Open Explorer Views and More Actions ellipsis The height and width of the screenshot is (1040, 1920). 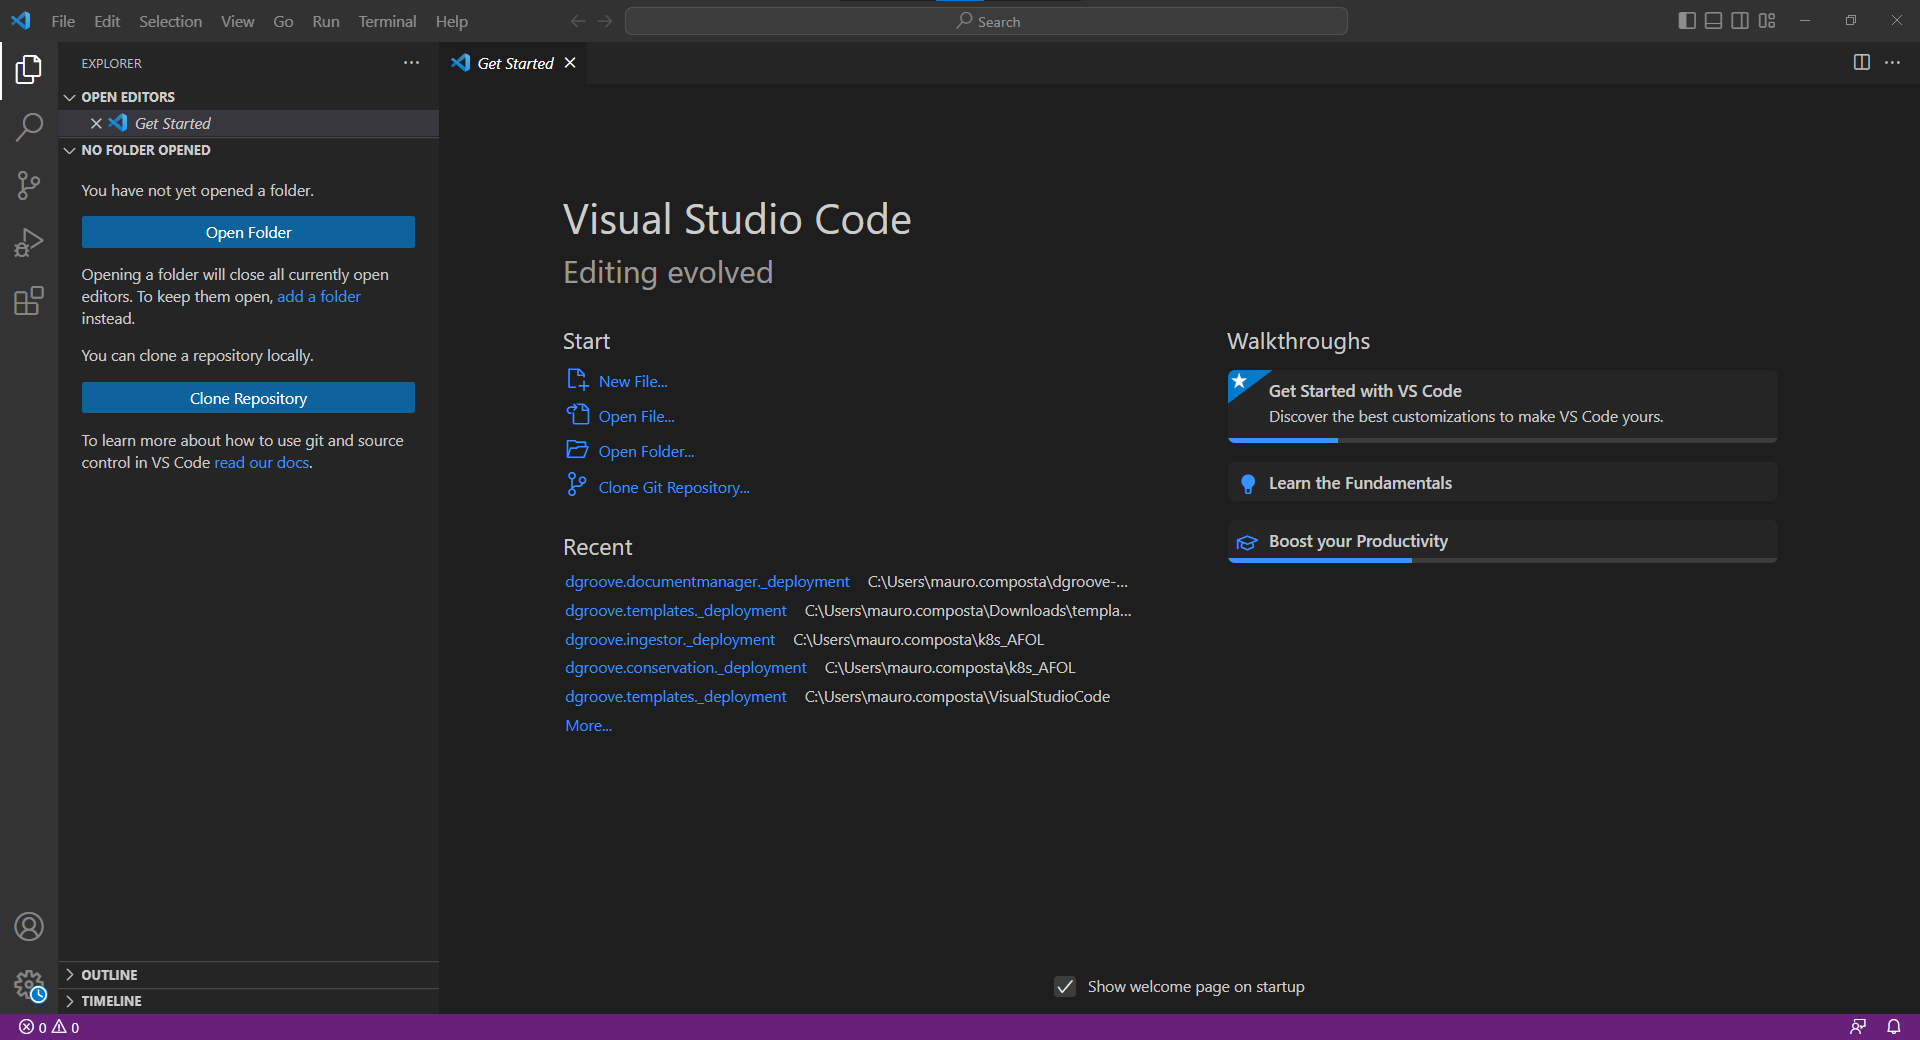411,62
